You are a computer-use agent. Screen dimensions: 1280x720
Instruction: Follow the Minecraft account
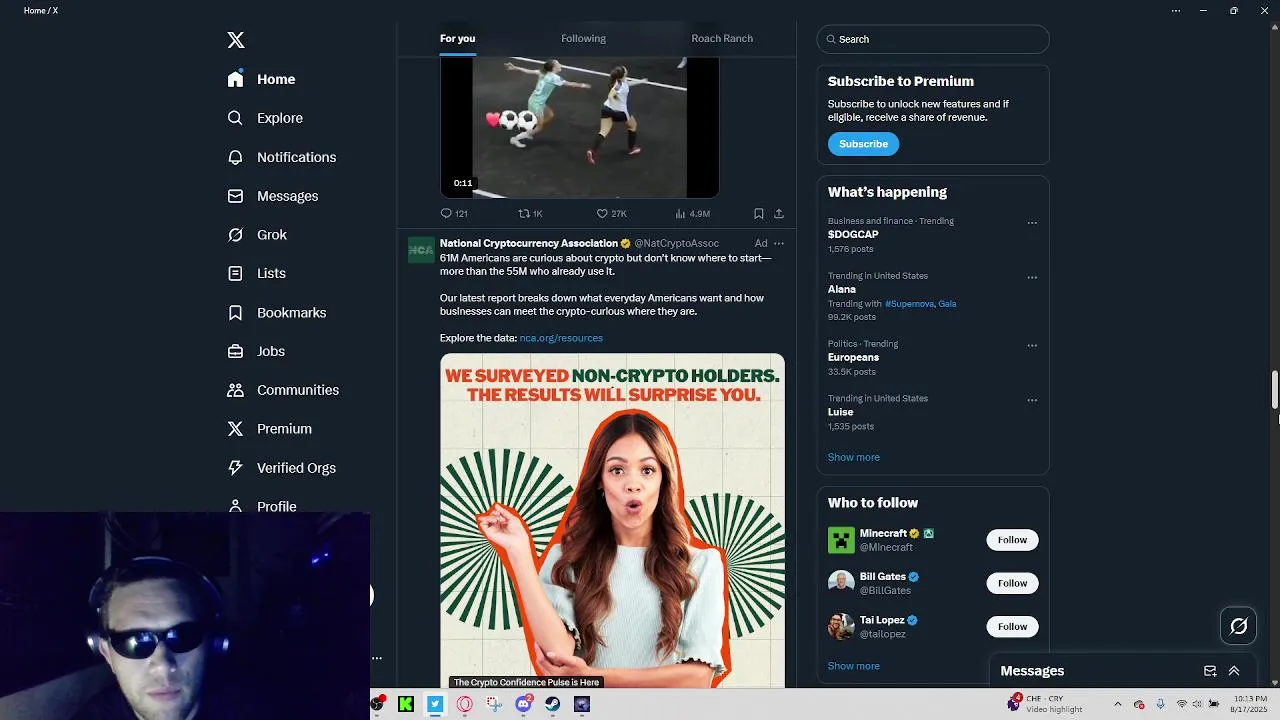(x=1012, y=540)
